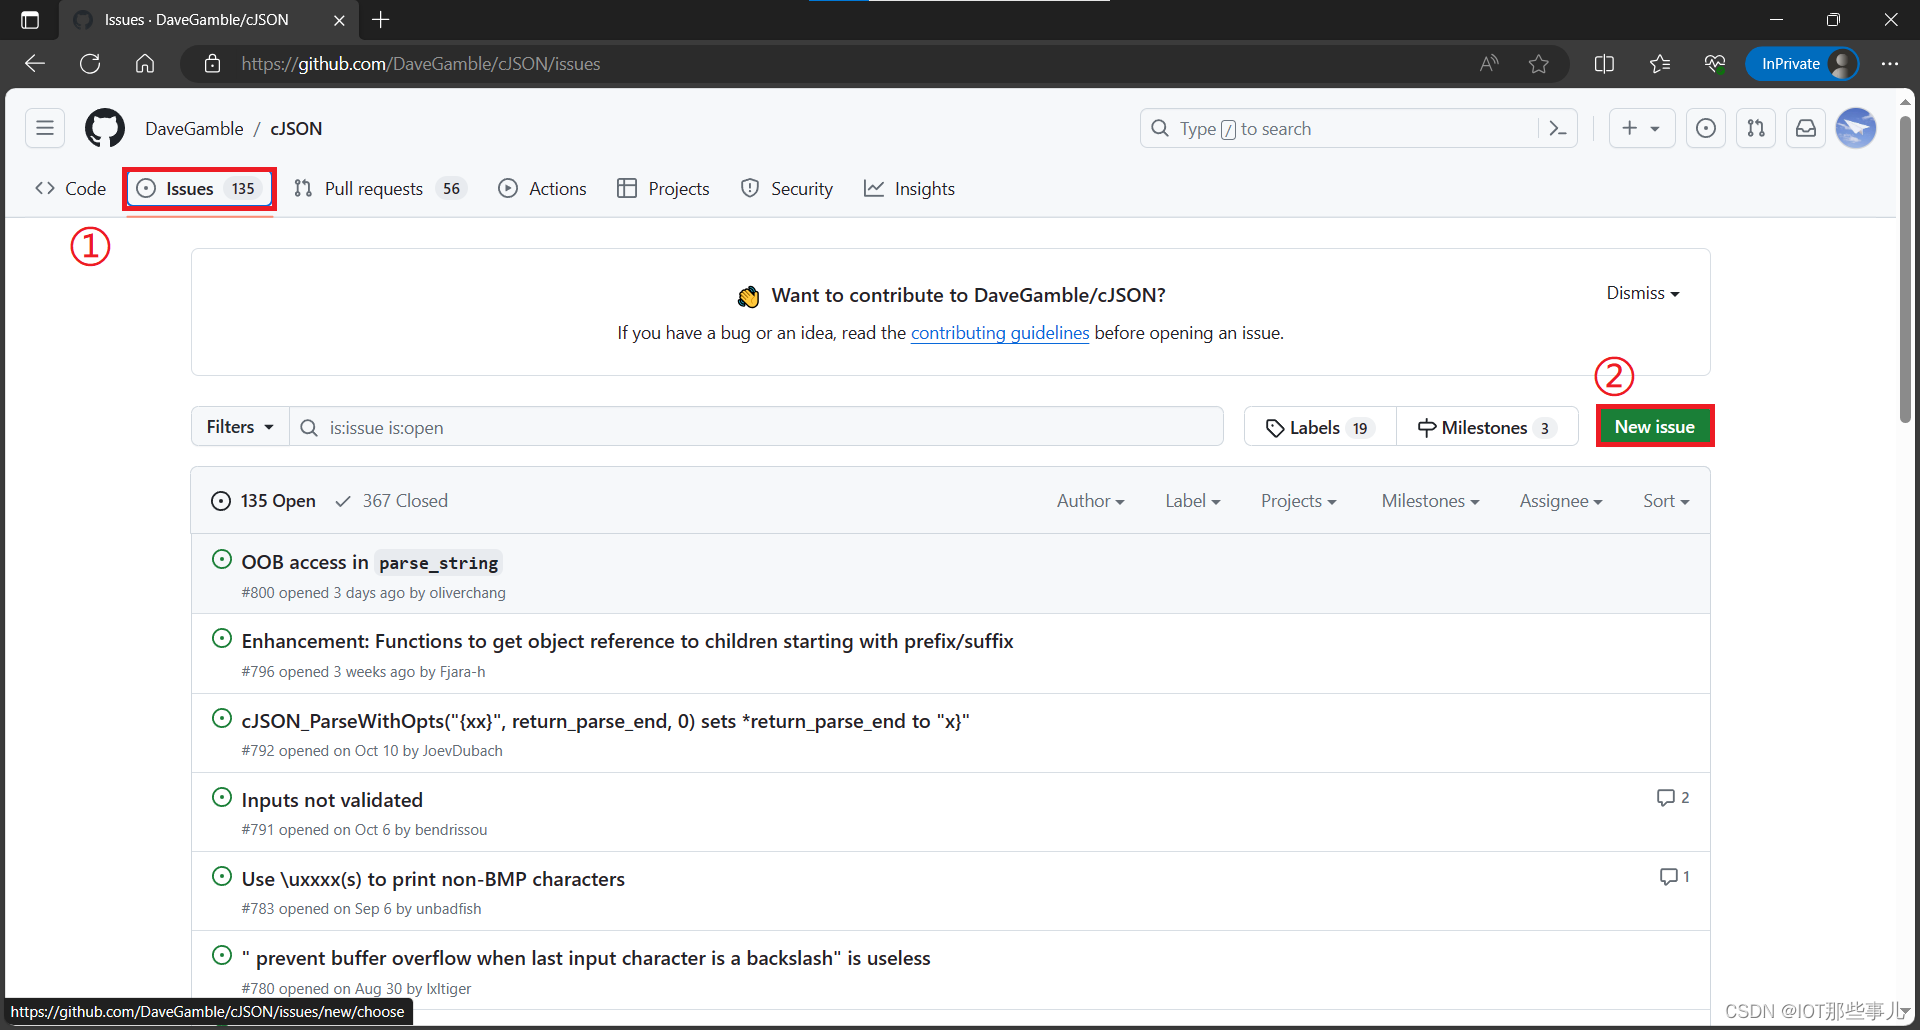The image size is (1920, 1030).
Task: Expand the Author filter dropdown
Action: [1090, 501]
